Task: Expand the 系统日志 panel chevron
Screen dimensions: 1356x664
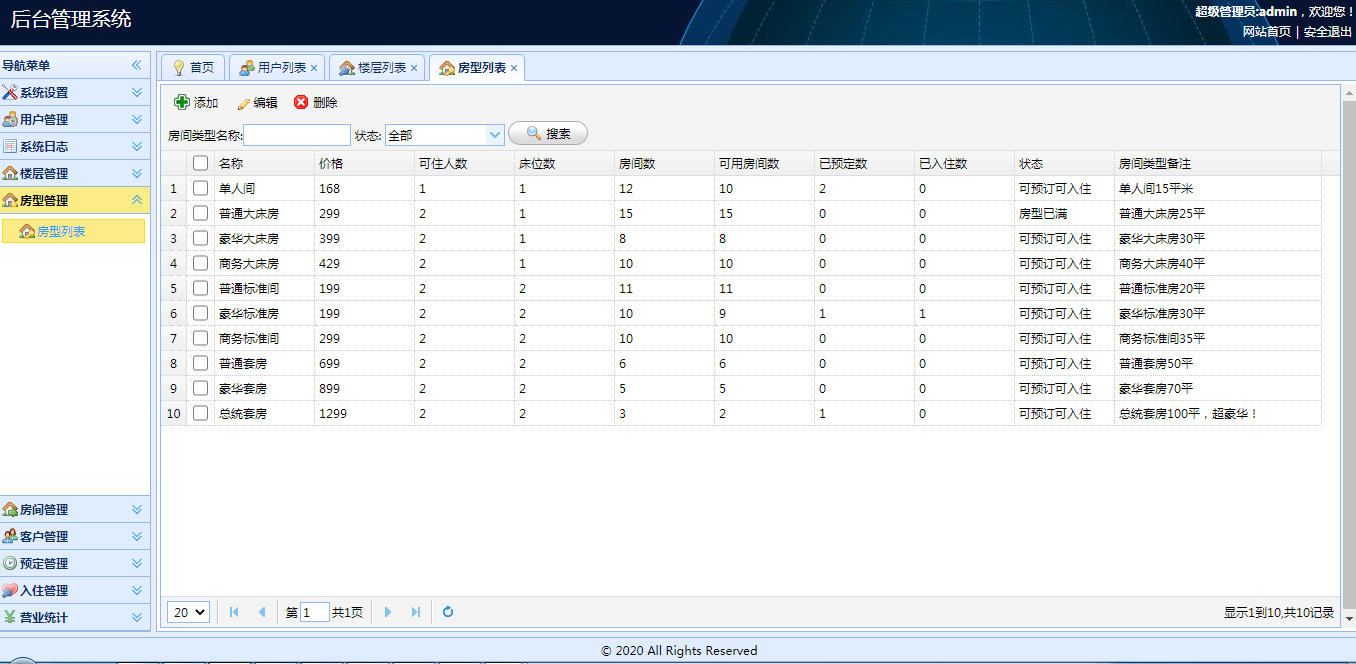Action: pos(137,146)
